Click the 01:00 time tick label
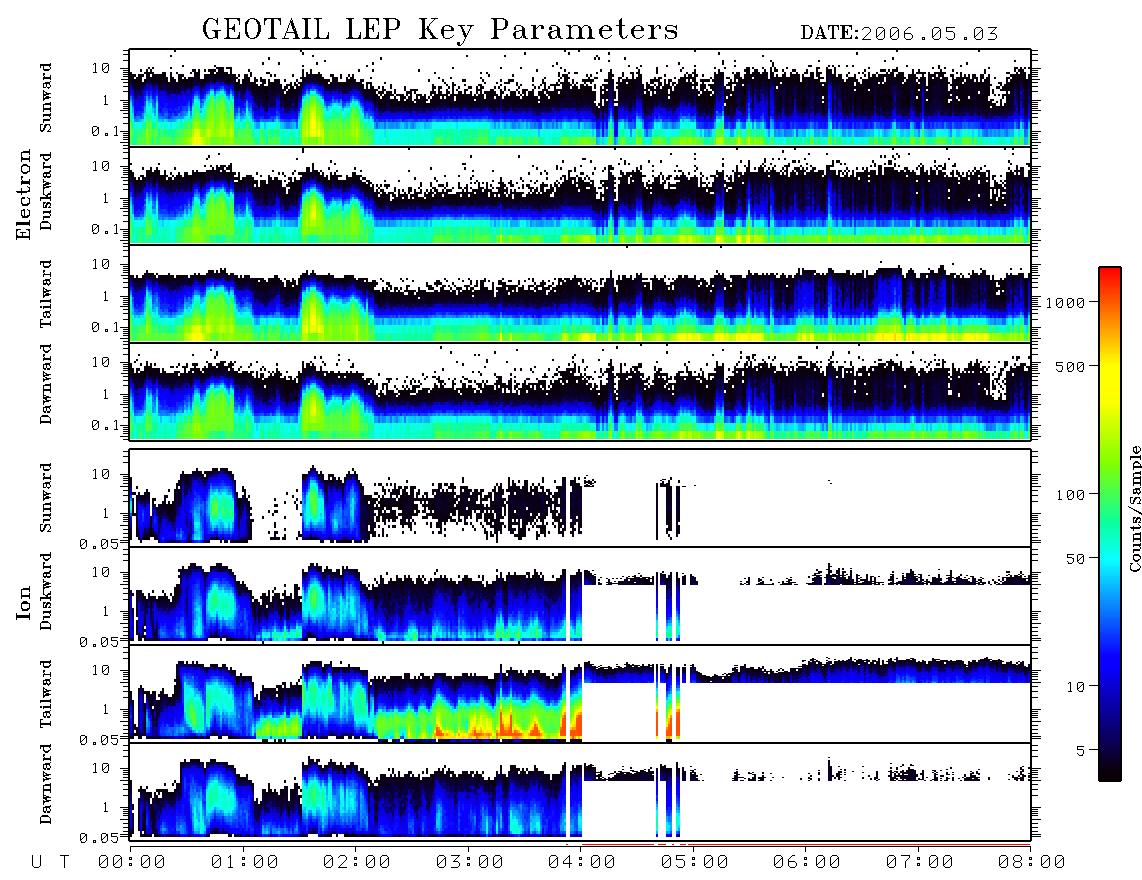Screen dimensions: 1142x880 (245, 863)
